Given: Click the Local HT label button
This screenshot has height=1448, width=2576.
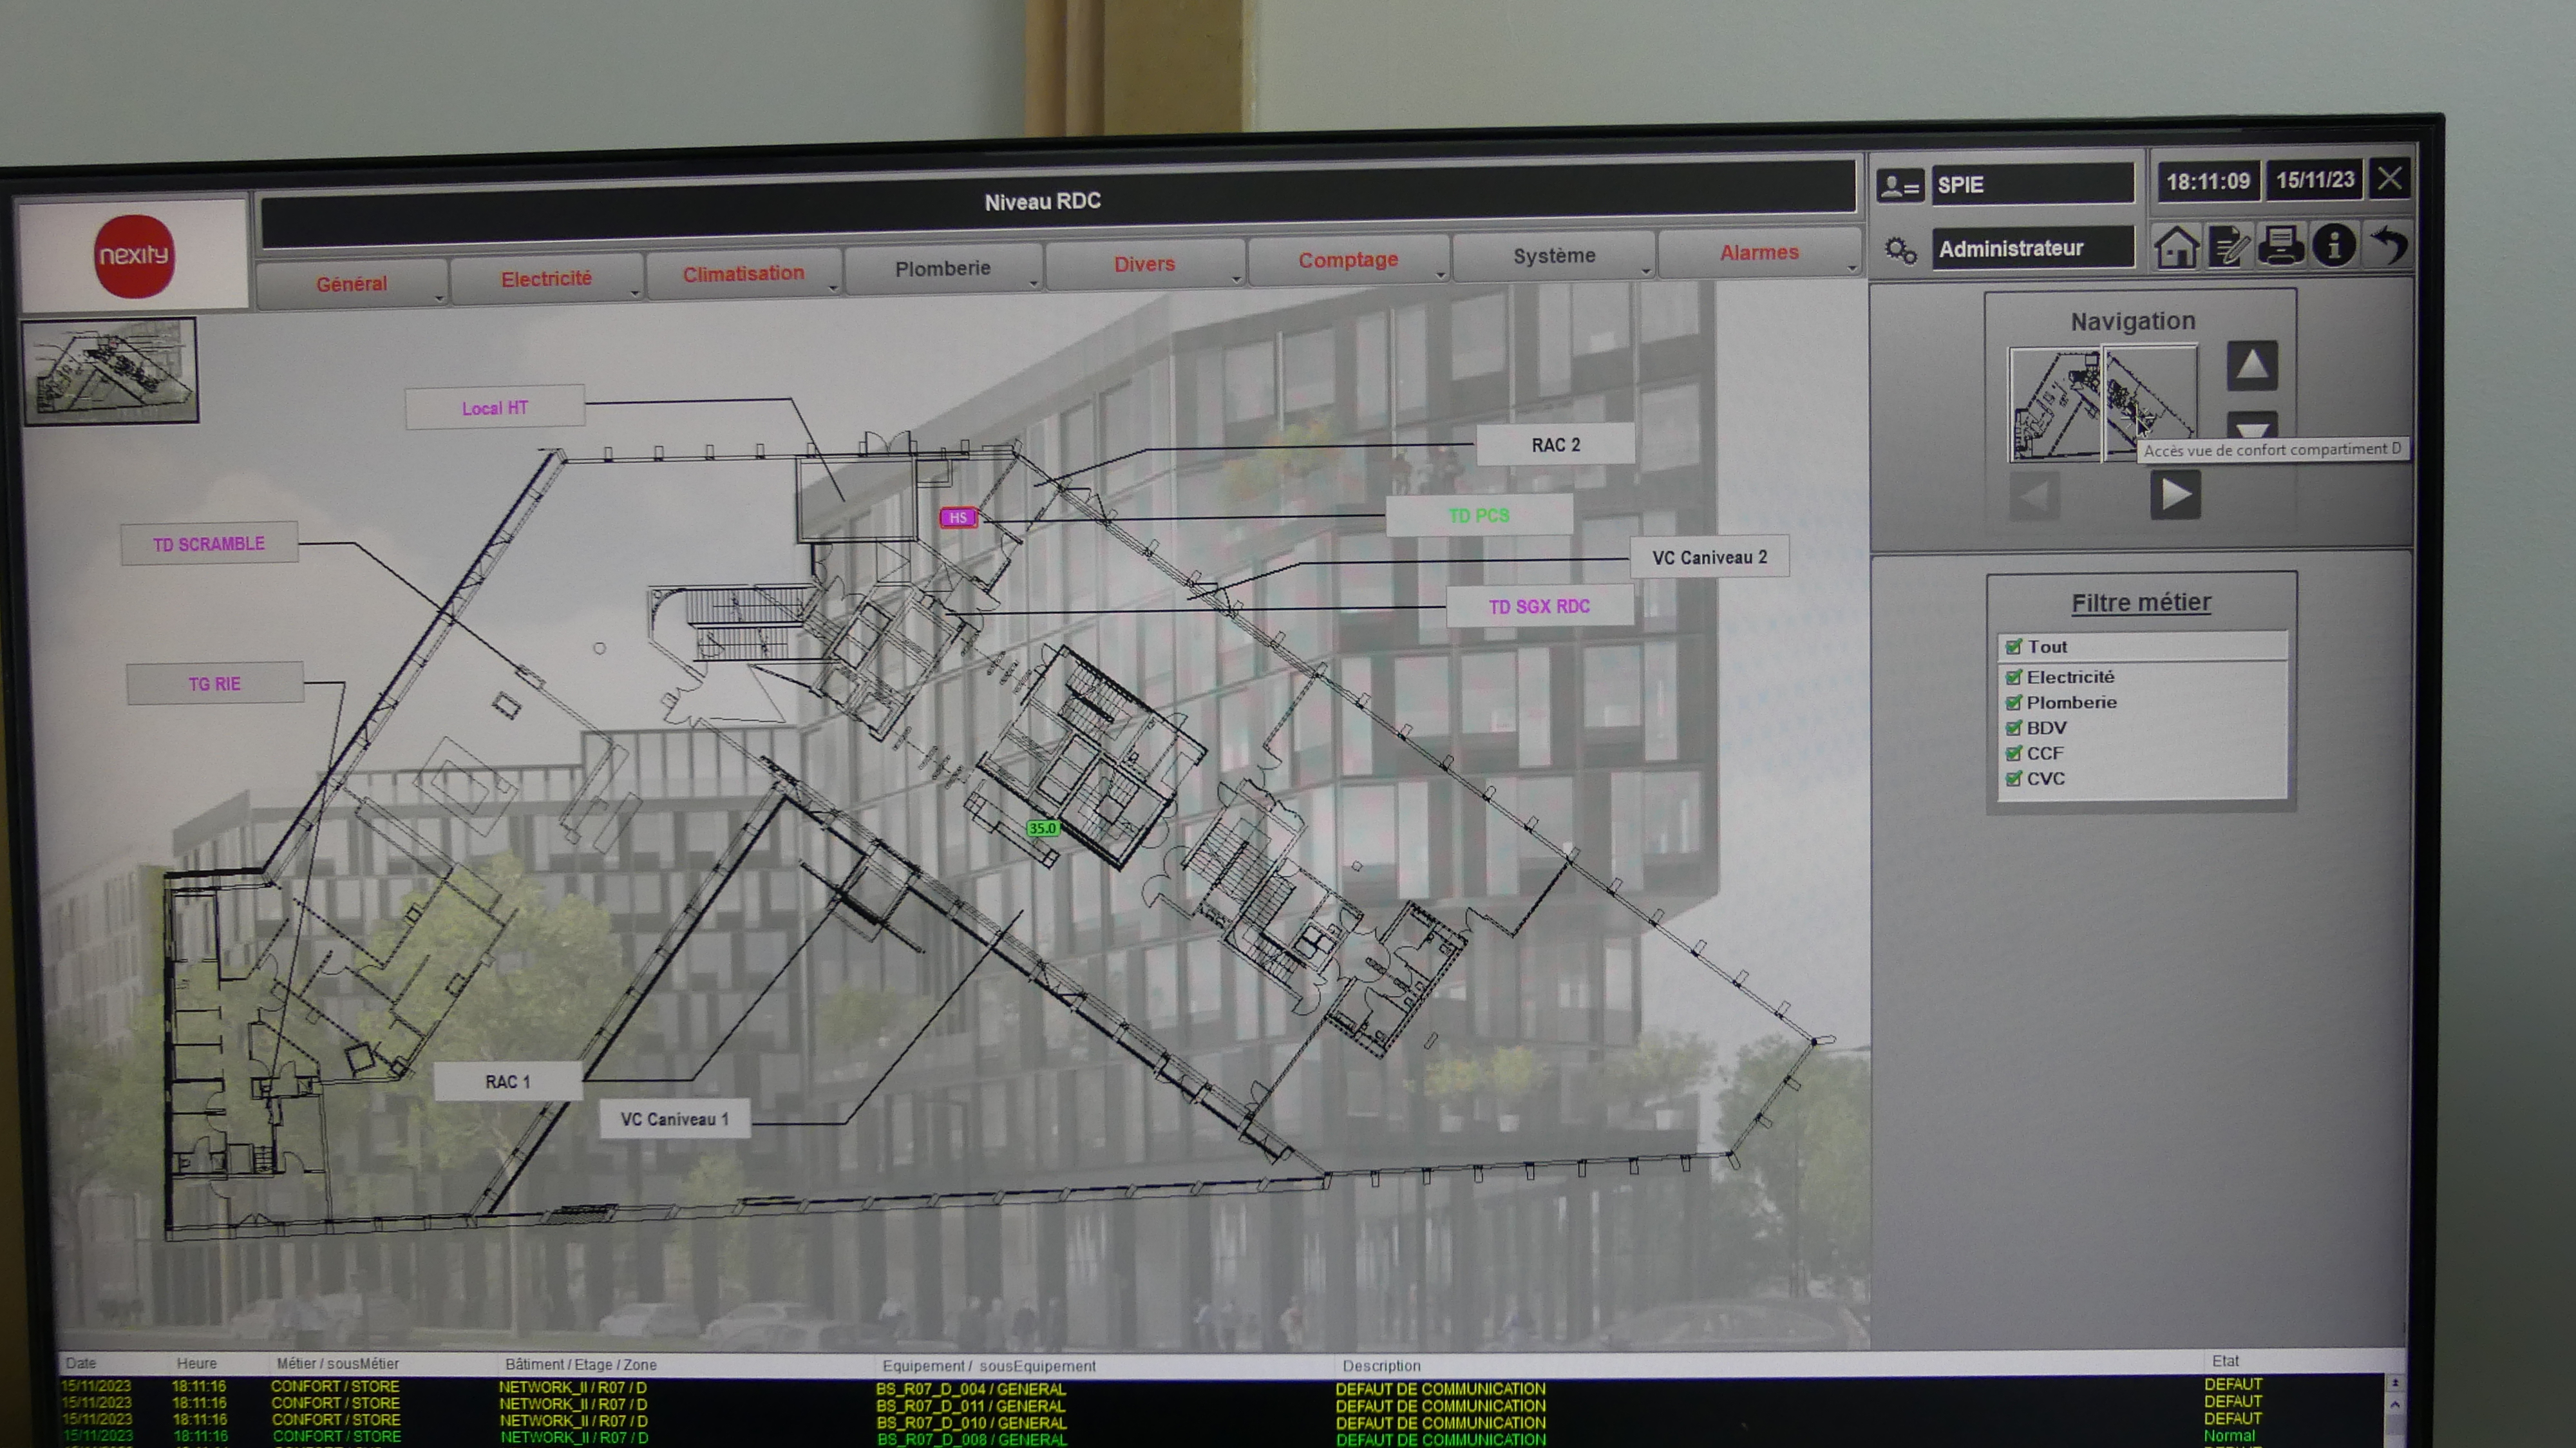Looking at the screenshot, I should [494, 408].
